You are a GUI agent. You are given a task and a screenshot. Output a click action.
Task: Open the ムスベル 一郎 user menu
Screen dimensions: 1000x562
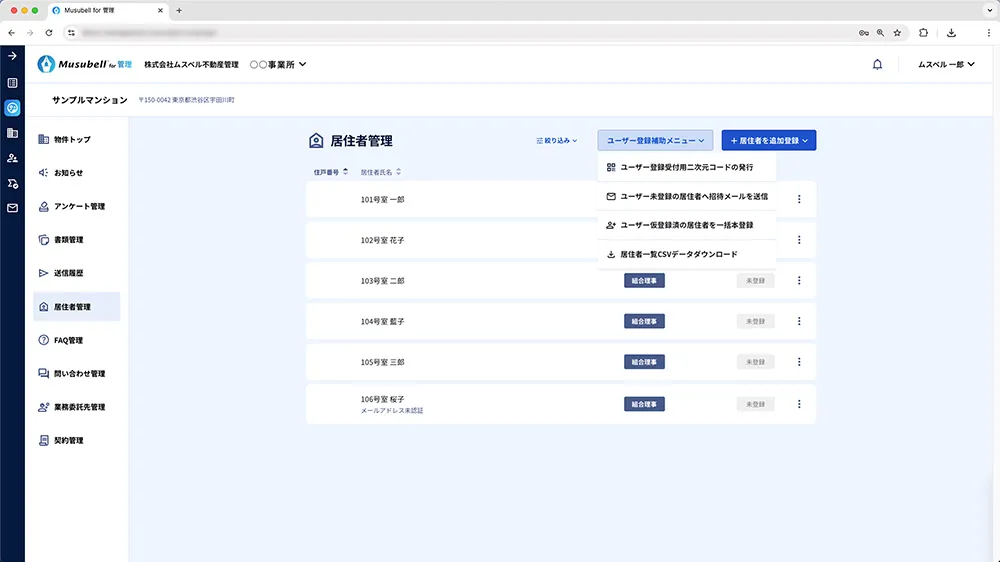(x=945, y=64)
